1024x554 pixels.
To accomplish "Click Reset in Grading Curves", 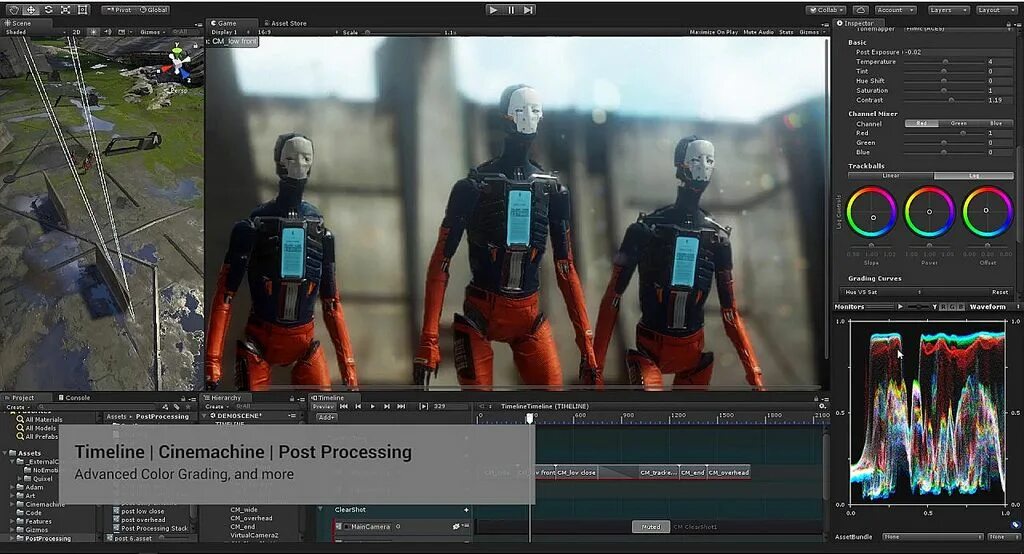I will tap(1000, 292).
